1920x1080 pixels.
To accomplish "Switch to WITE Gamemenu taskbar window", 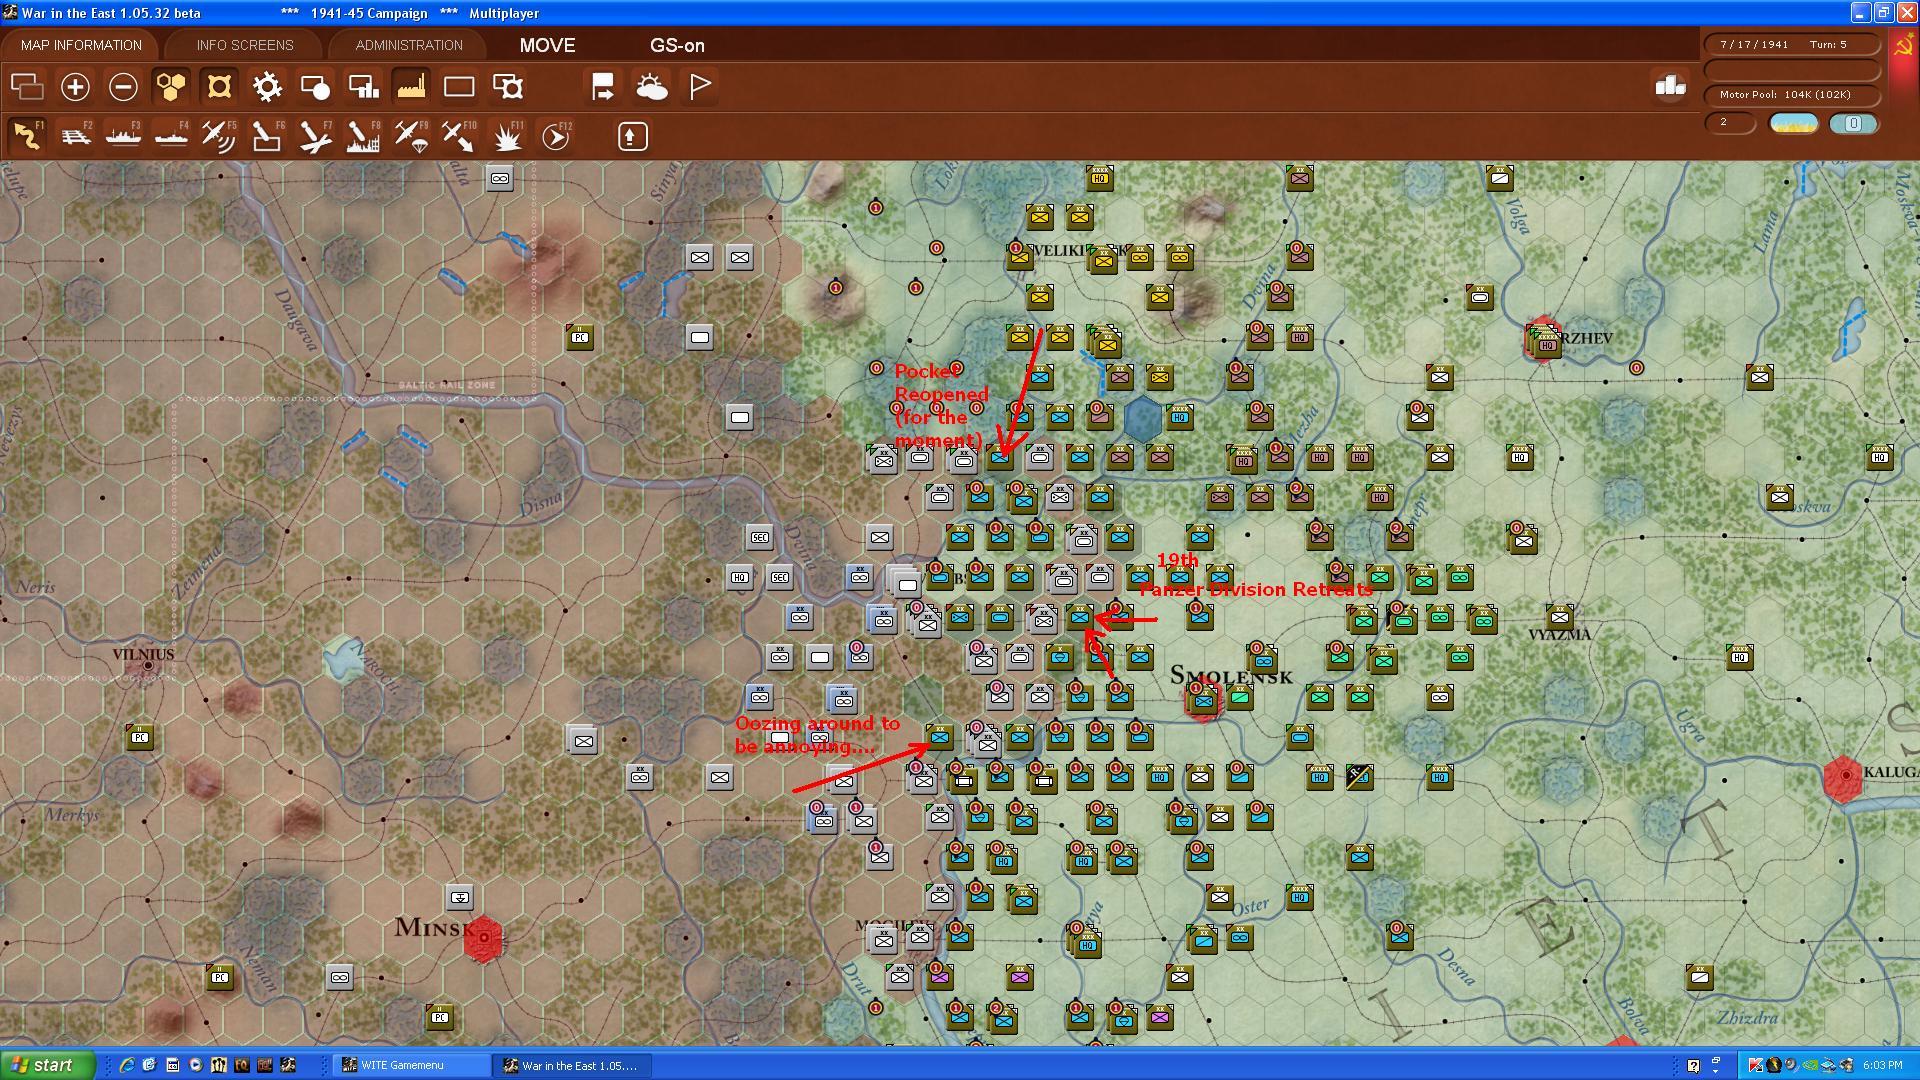I will [412, 1065].
